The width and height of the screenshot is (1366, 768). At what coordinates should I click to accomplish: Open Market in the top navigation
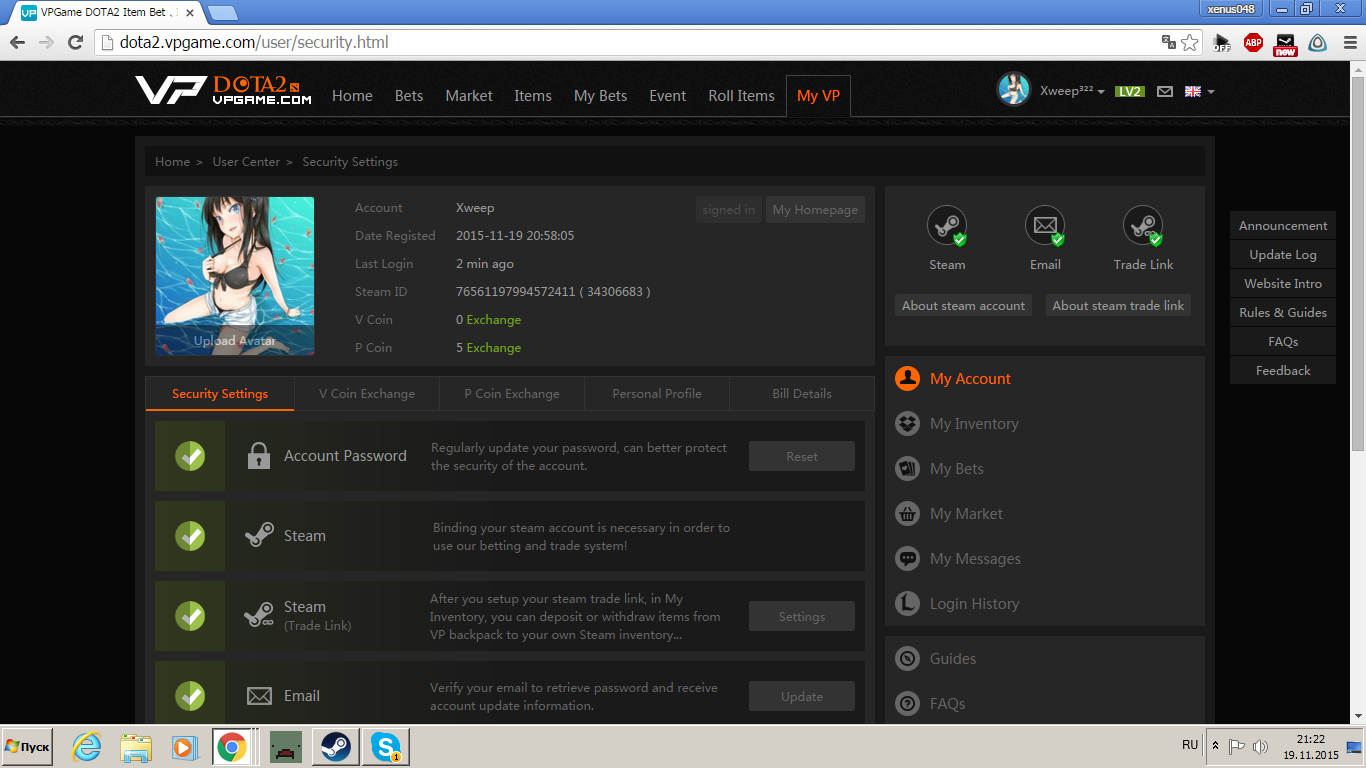click(x=469, y=96)
